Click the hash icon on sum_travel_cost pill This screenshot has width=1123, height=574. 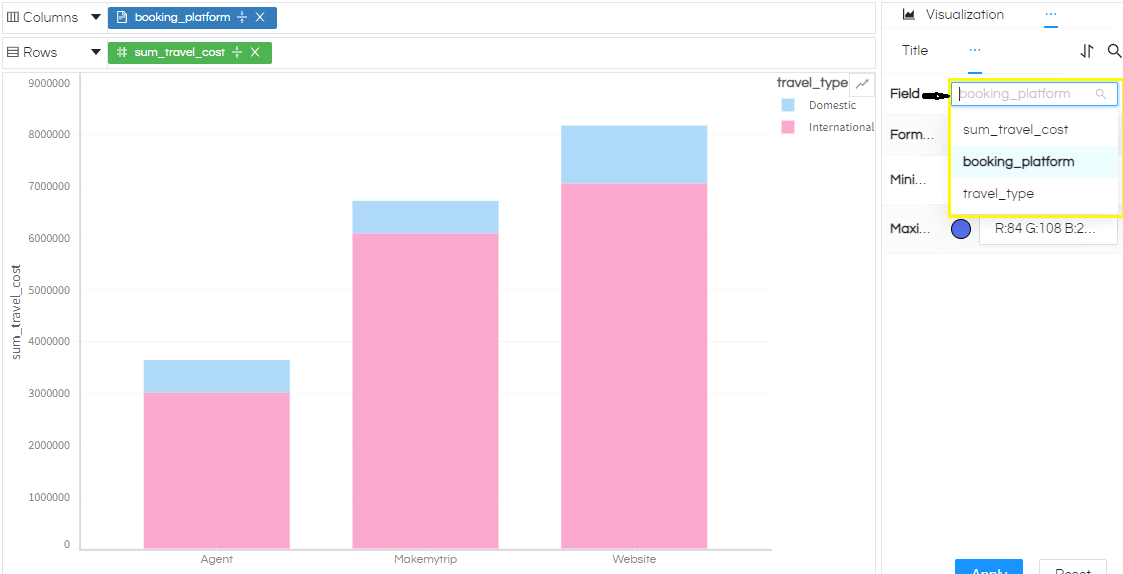click(x=122, y=52)
